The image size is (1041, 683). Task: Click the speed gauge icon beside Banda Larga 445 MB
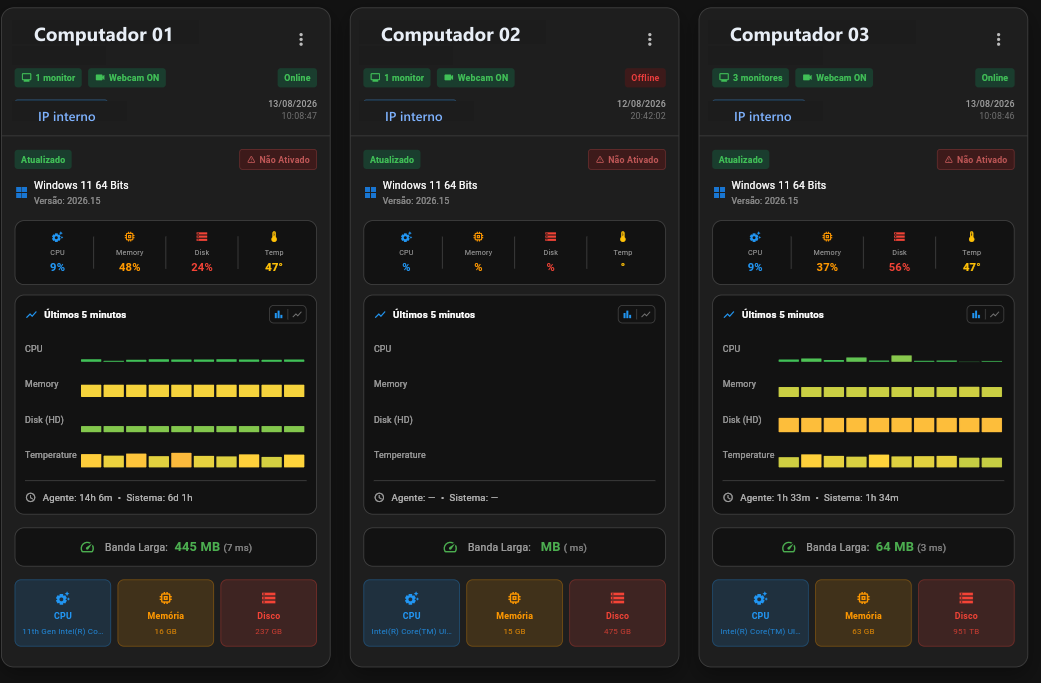coord(88,548)
